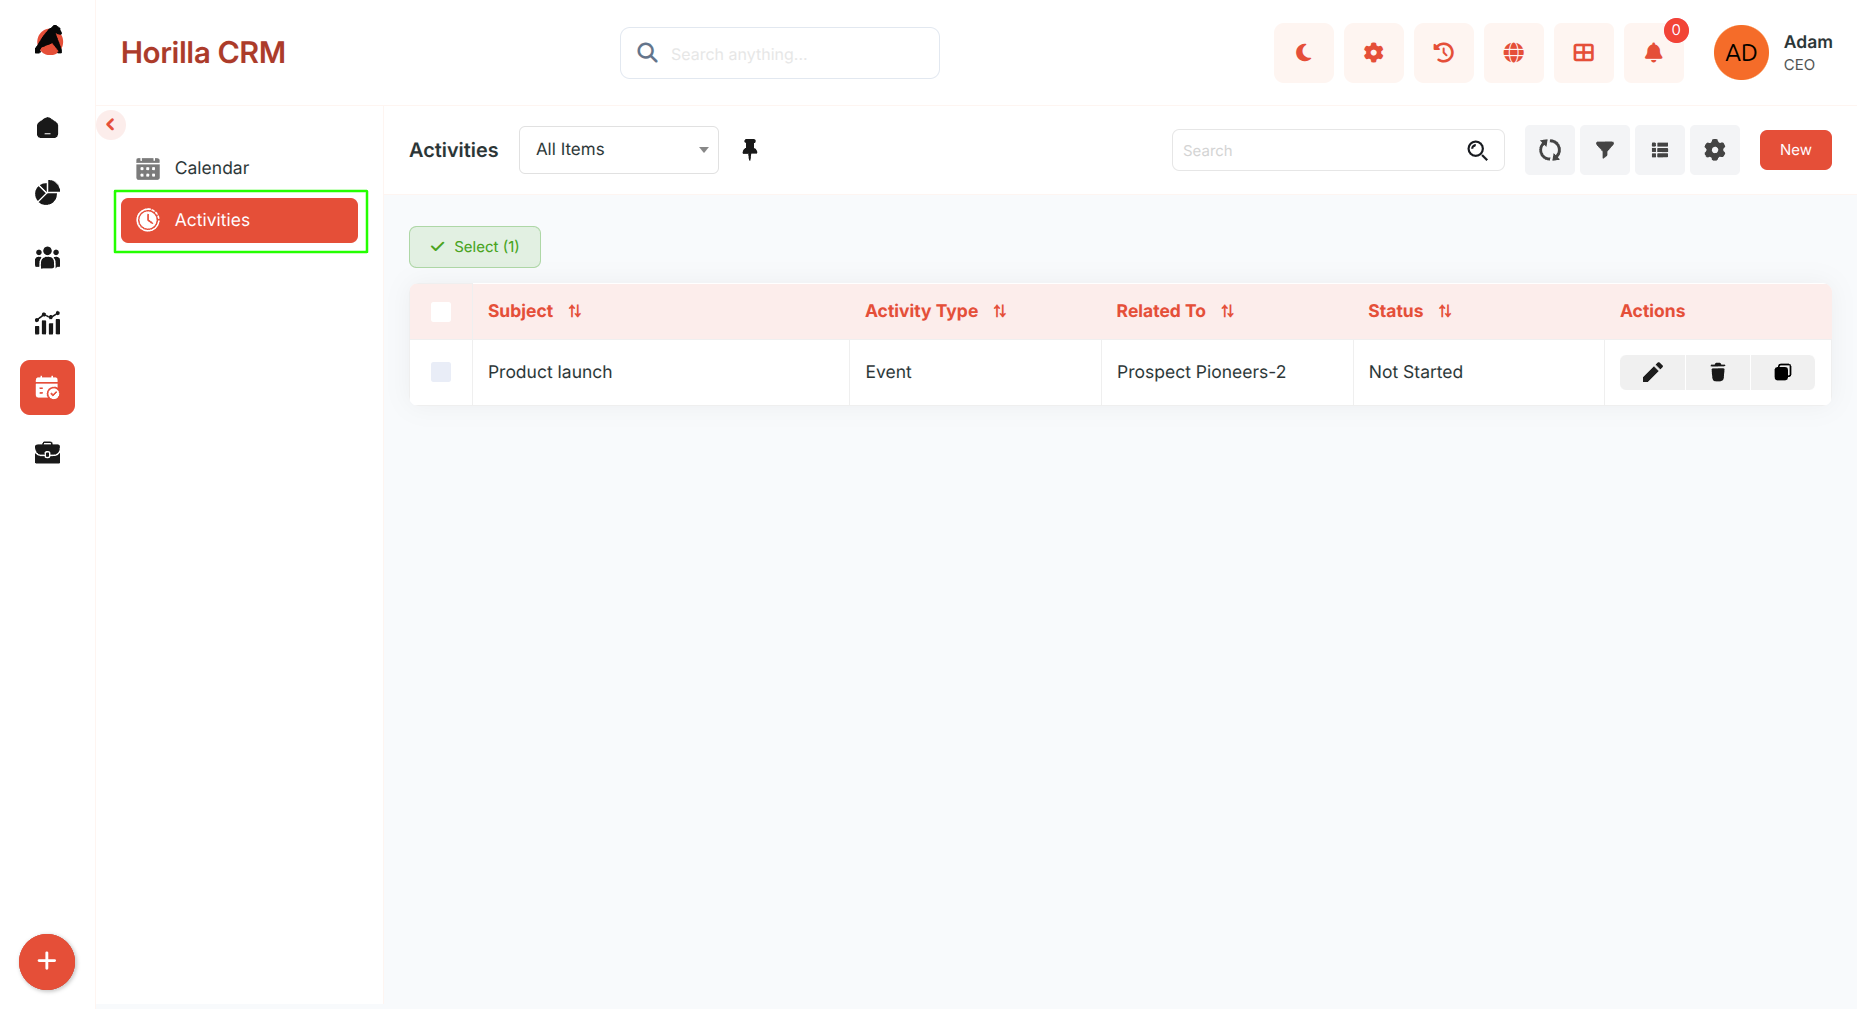Open list settings gear icon
The image size is (1857, 1009).
click(x=1715, y=150)
